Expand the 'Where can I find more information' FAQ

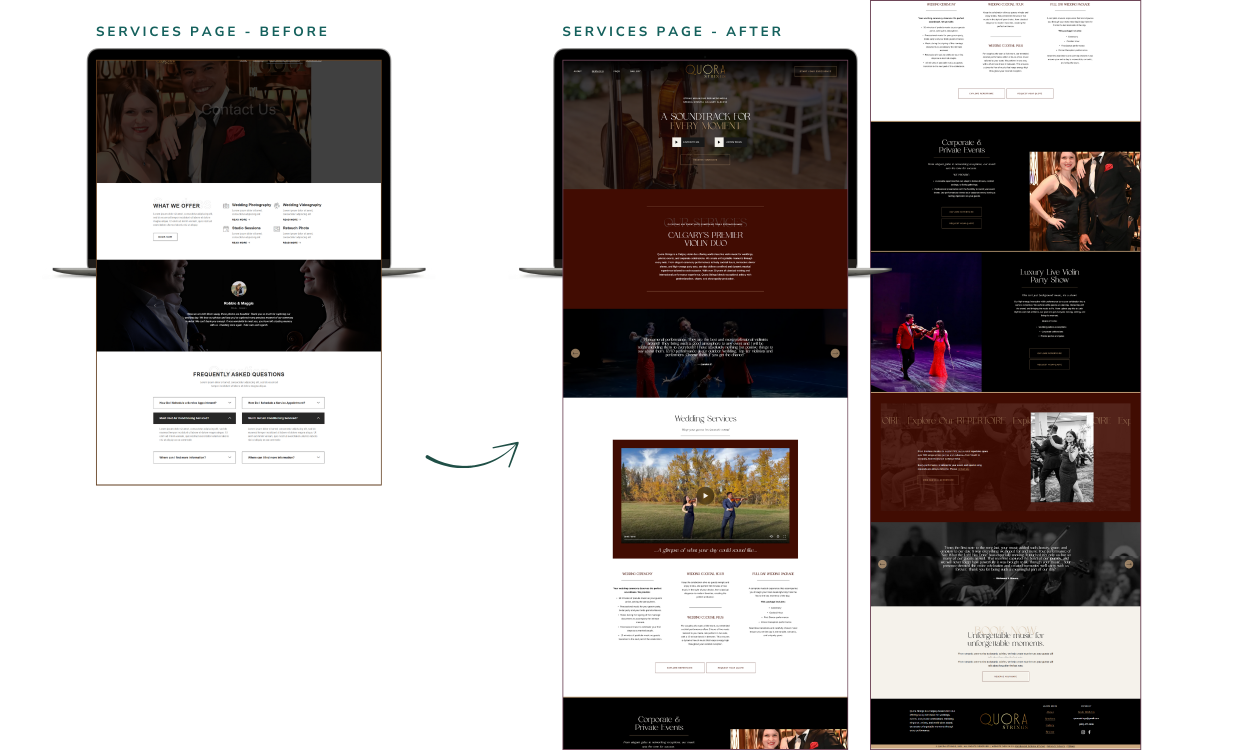pos(194,457)
